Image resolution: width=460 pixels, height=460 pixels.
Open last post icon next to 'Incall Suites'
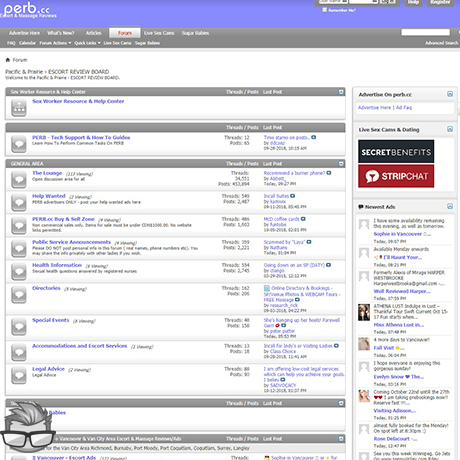point(292,196)
